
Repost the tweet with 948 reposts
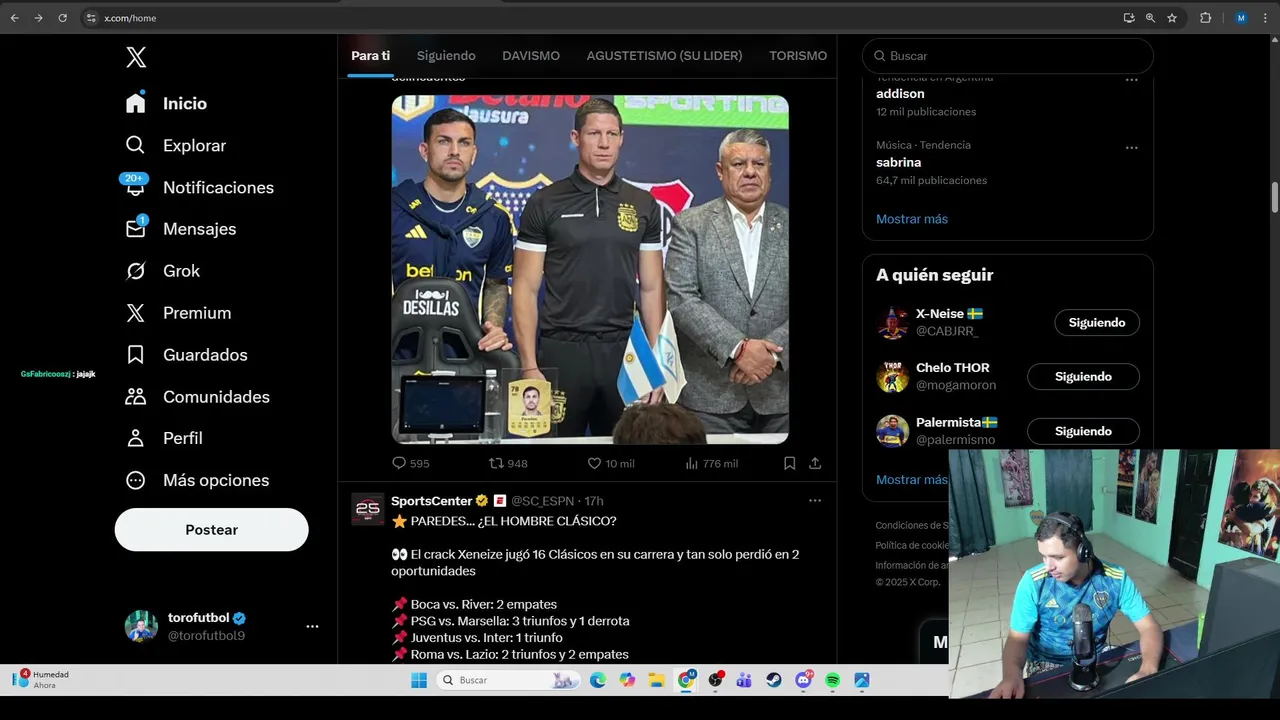tap(508, 463)
